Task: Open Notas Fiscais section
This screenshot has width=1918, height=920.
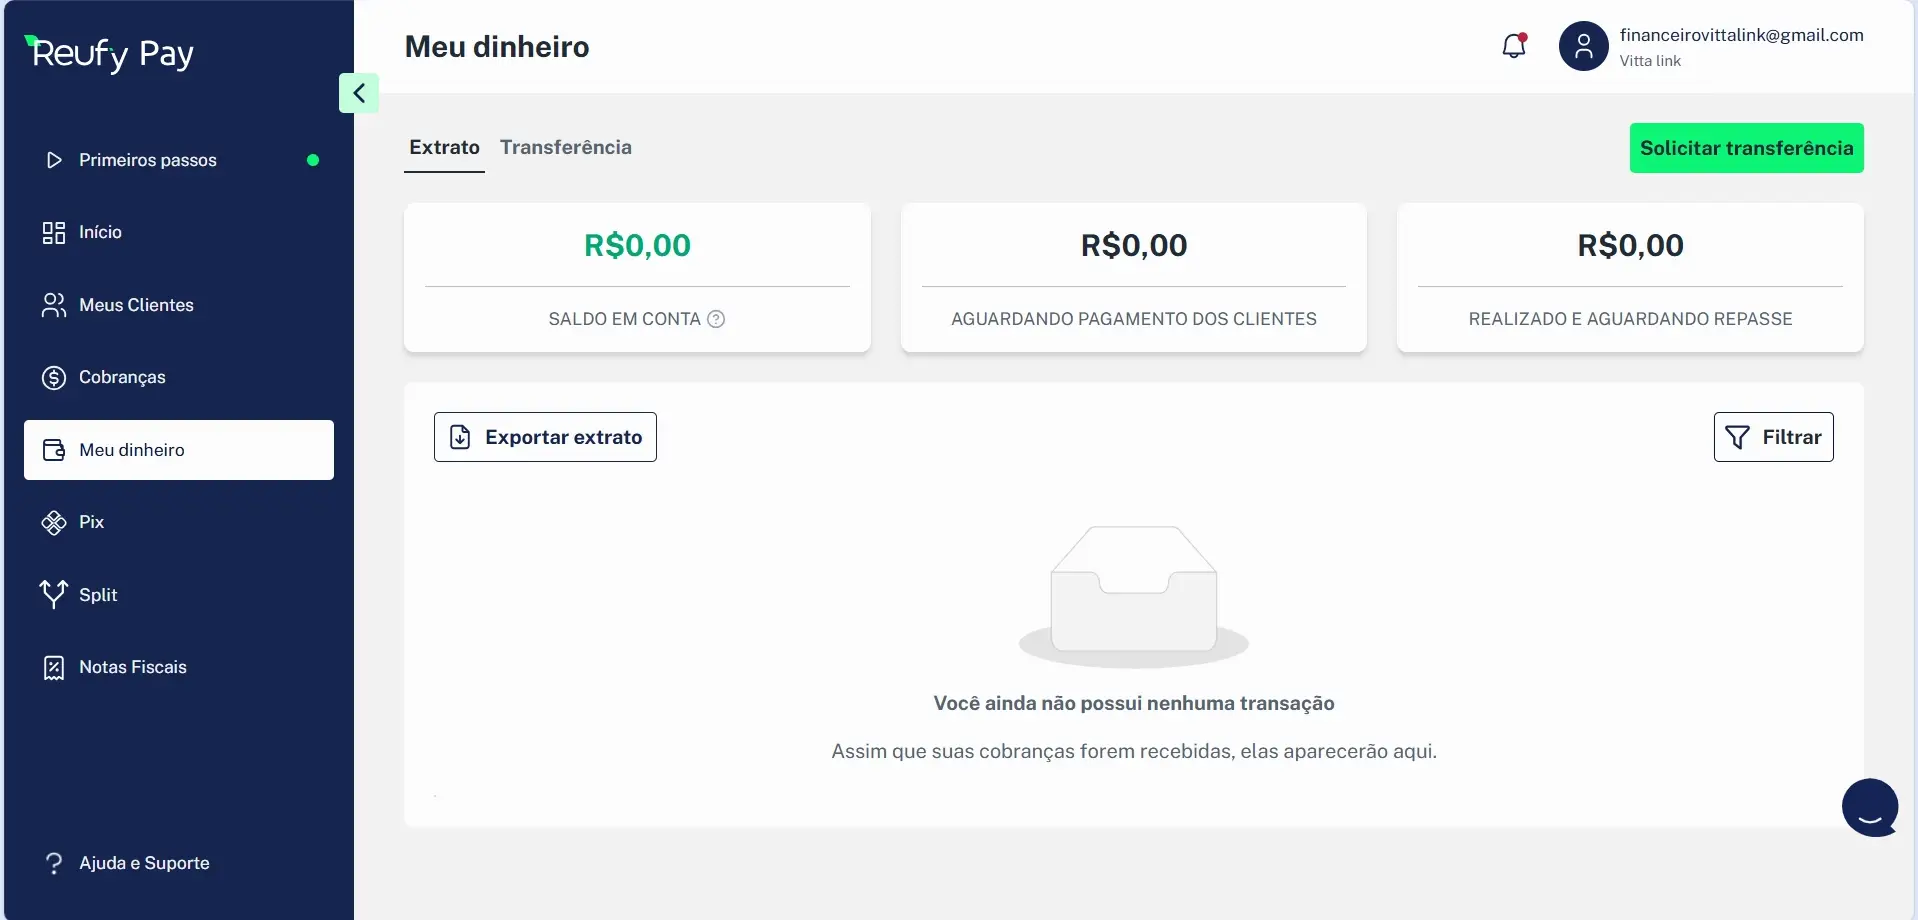Action: pyautogui.click(x=132, y=667)
